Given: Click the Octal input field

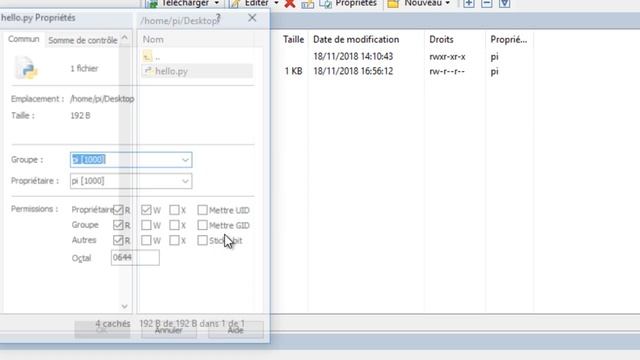Looking at the screenshot, I should pos(135,258).
